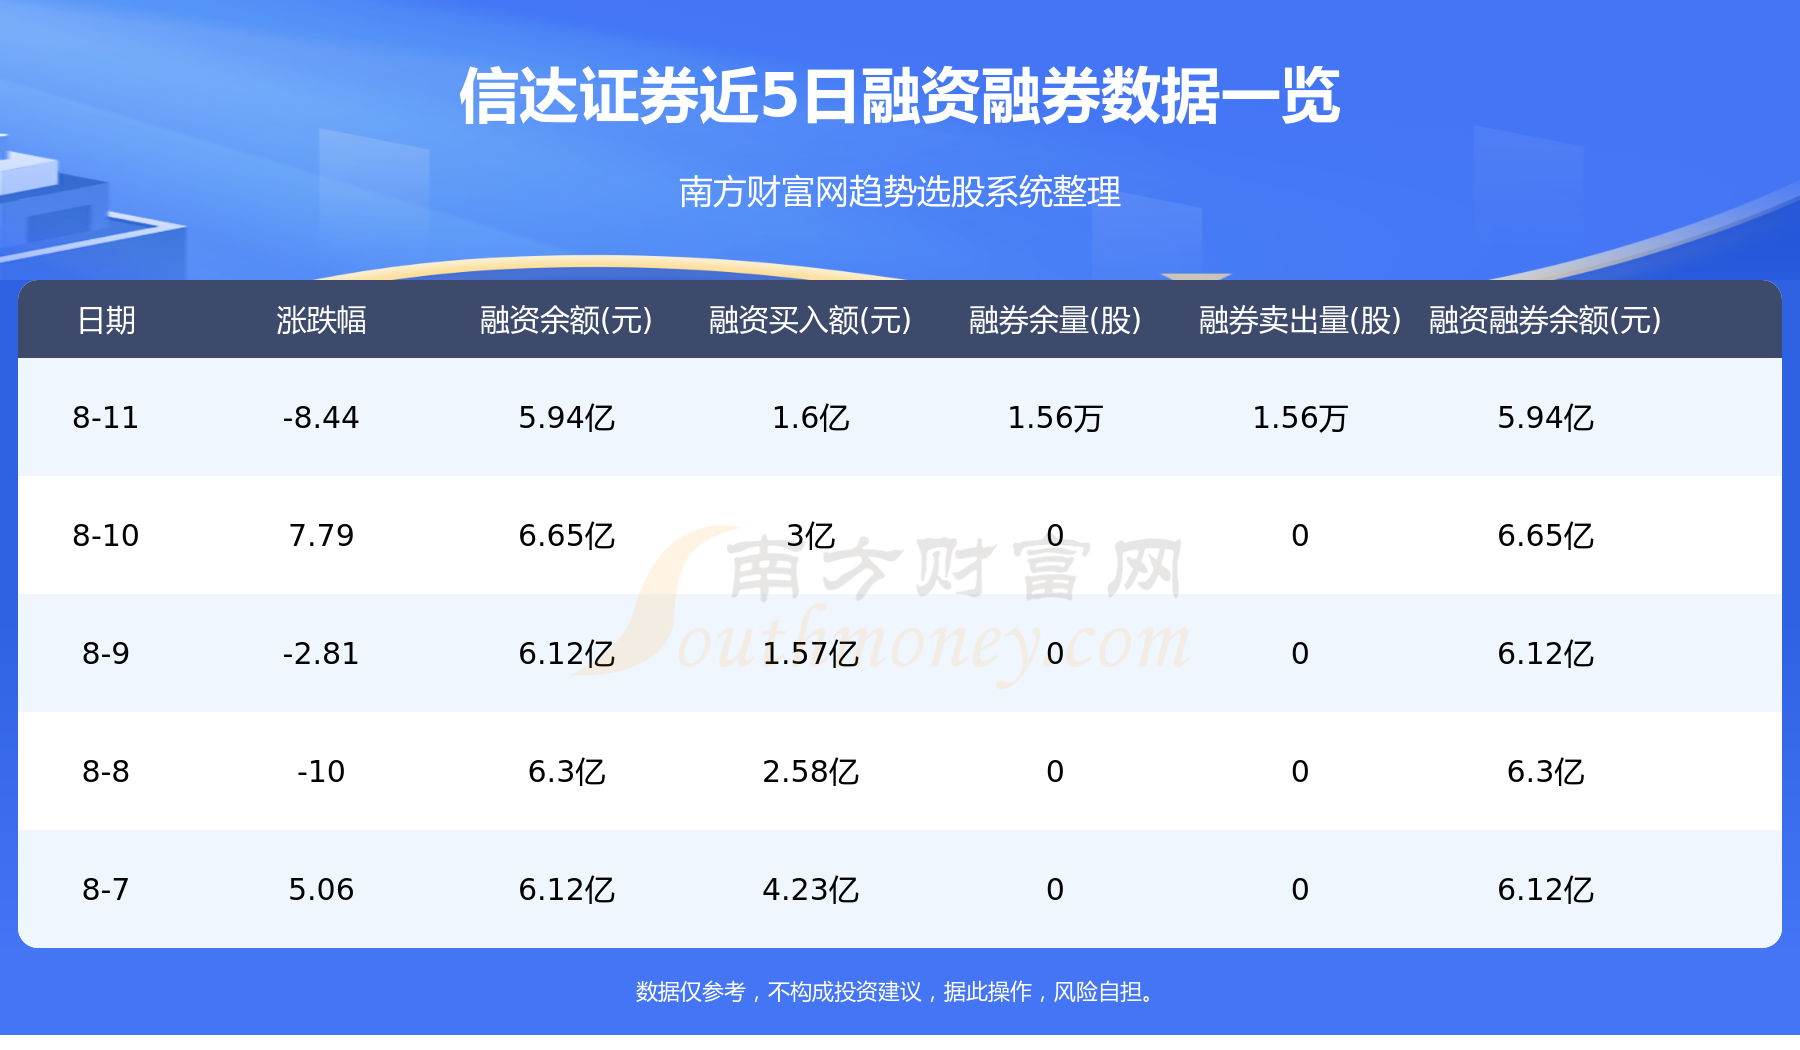Select the 融券卖出量(股) column header

click(1300, 320)
